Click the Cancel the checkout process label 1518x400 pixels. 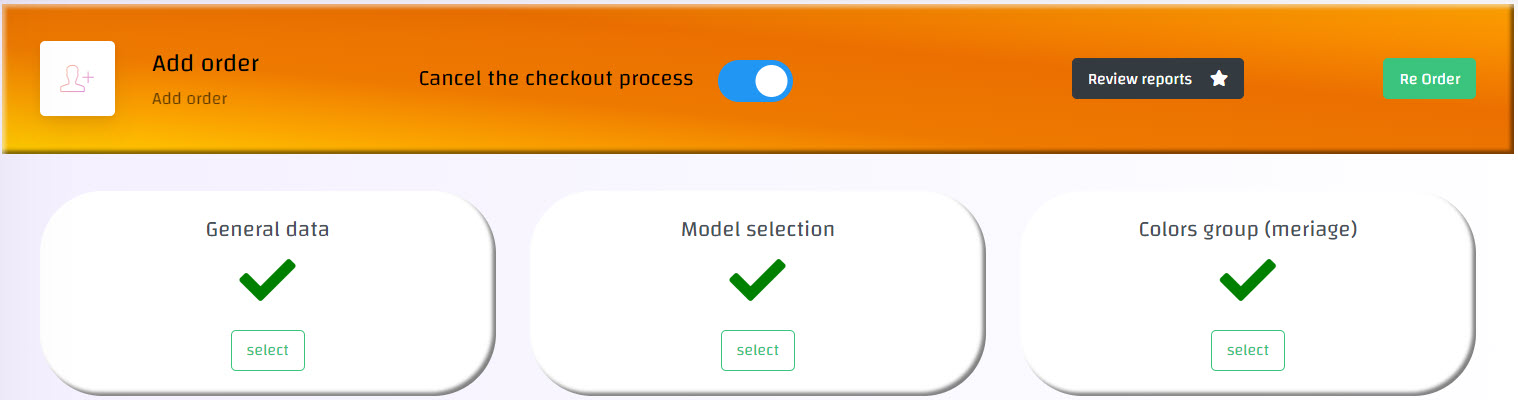pos(555,79)
